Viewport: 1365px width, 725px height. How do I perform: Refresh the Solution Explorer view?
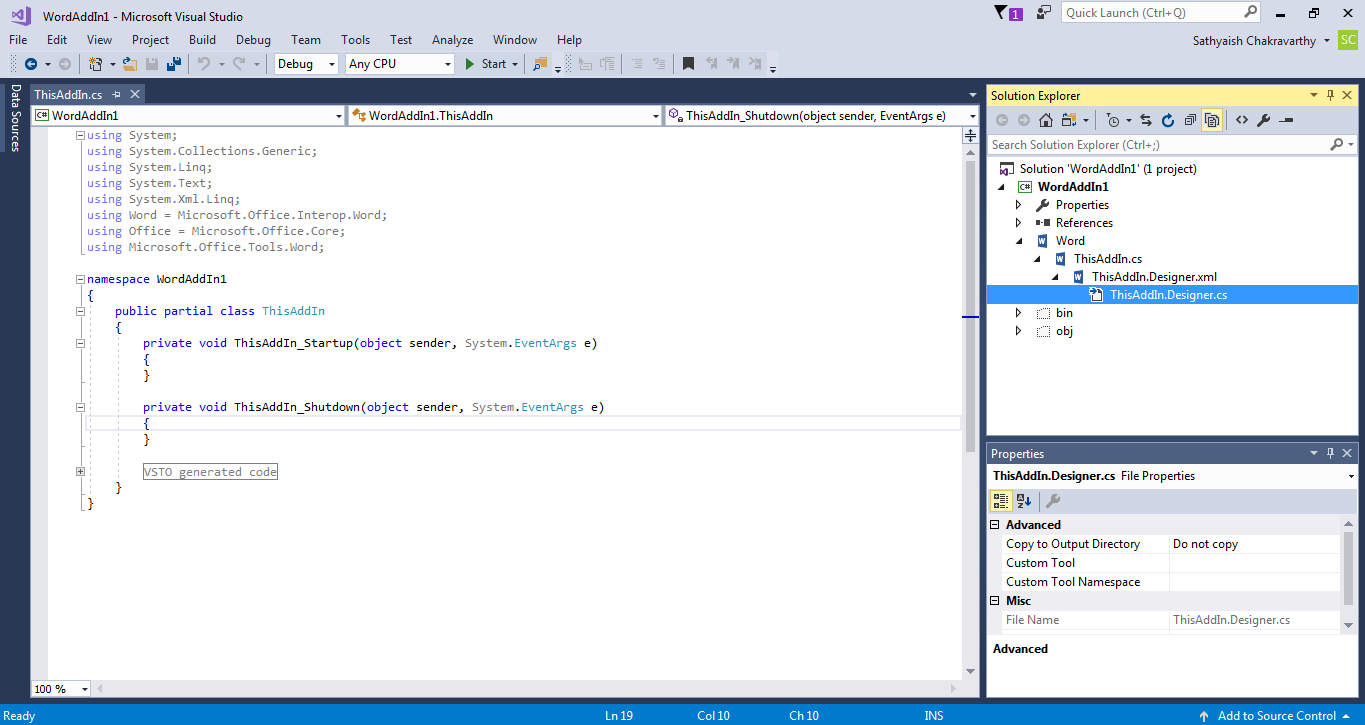(1168, 120)
